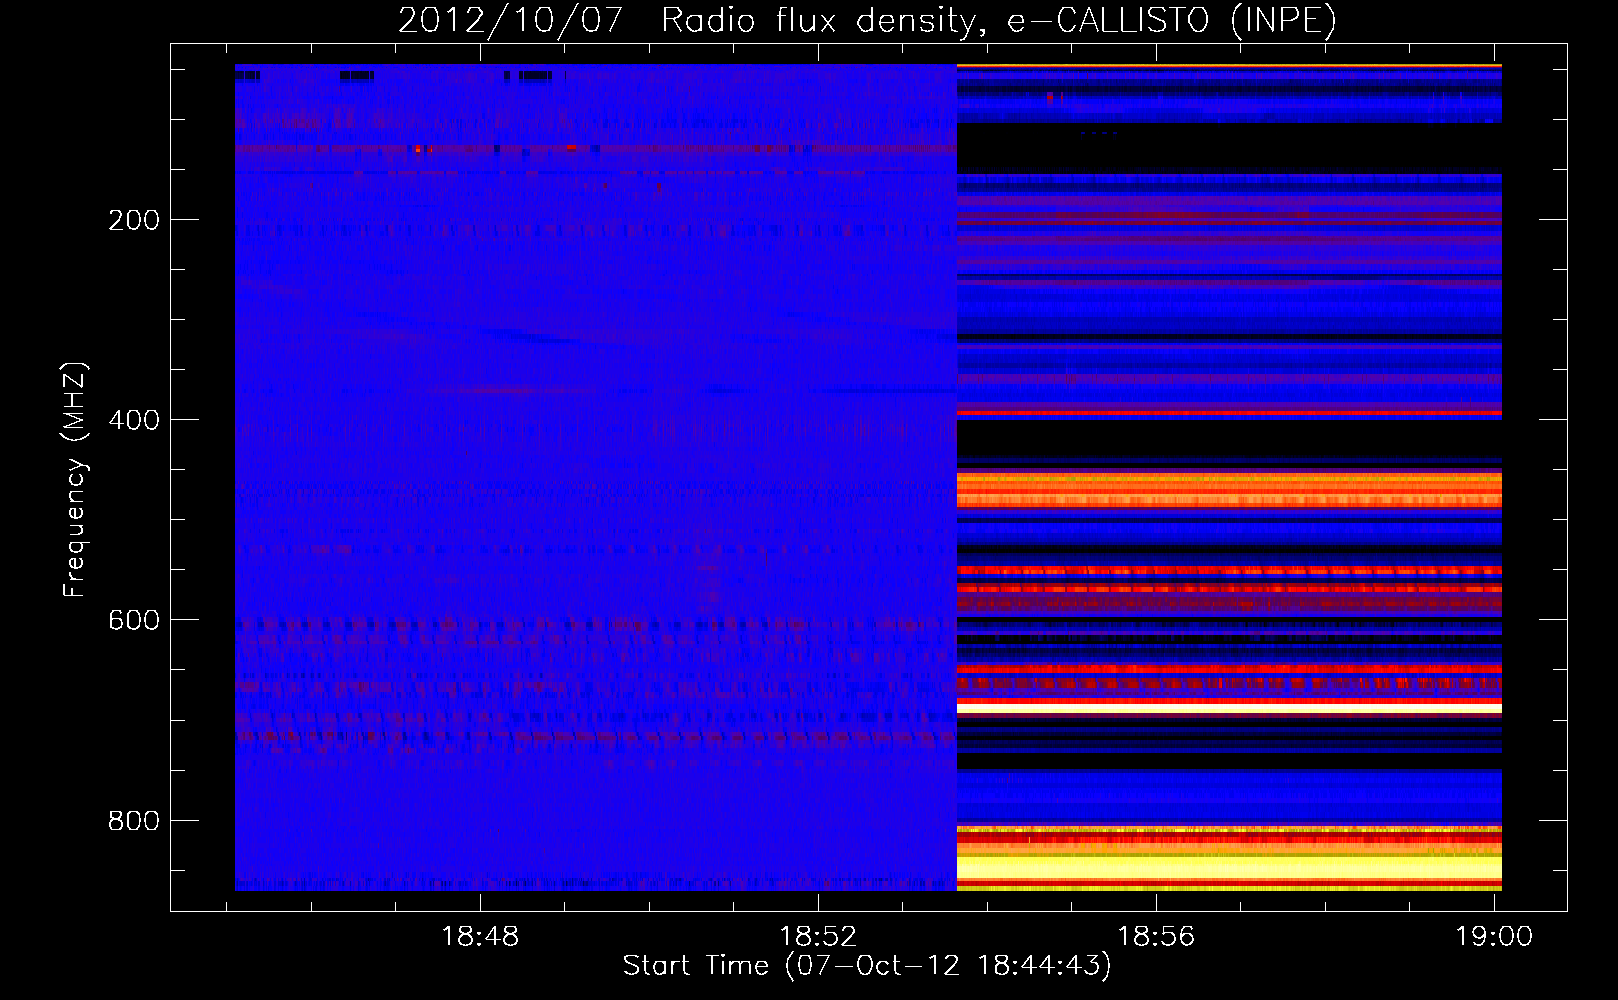Screen dimensions: 1618x1000
Task: Click the plot title 'Radio flux density, e-CALLISTO (INPE)'
Action: [x=999, y=20]
